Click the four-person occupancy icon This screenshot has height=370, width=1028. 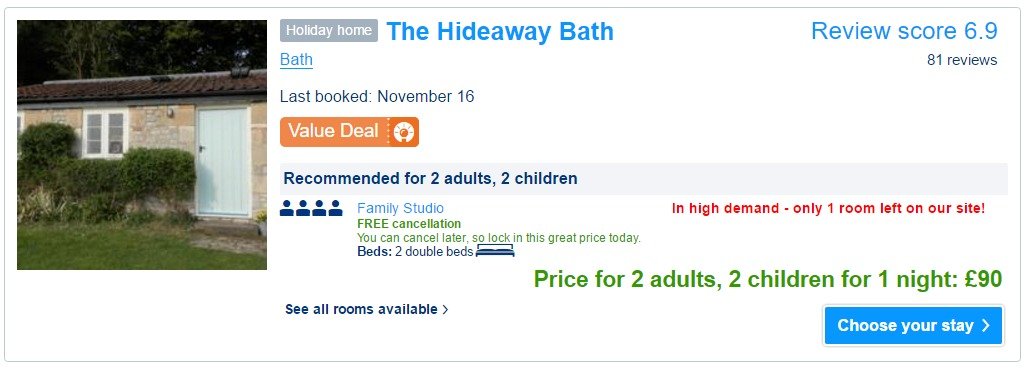point(311,209)
